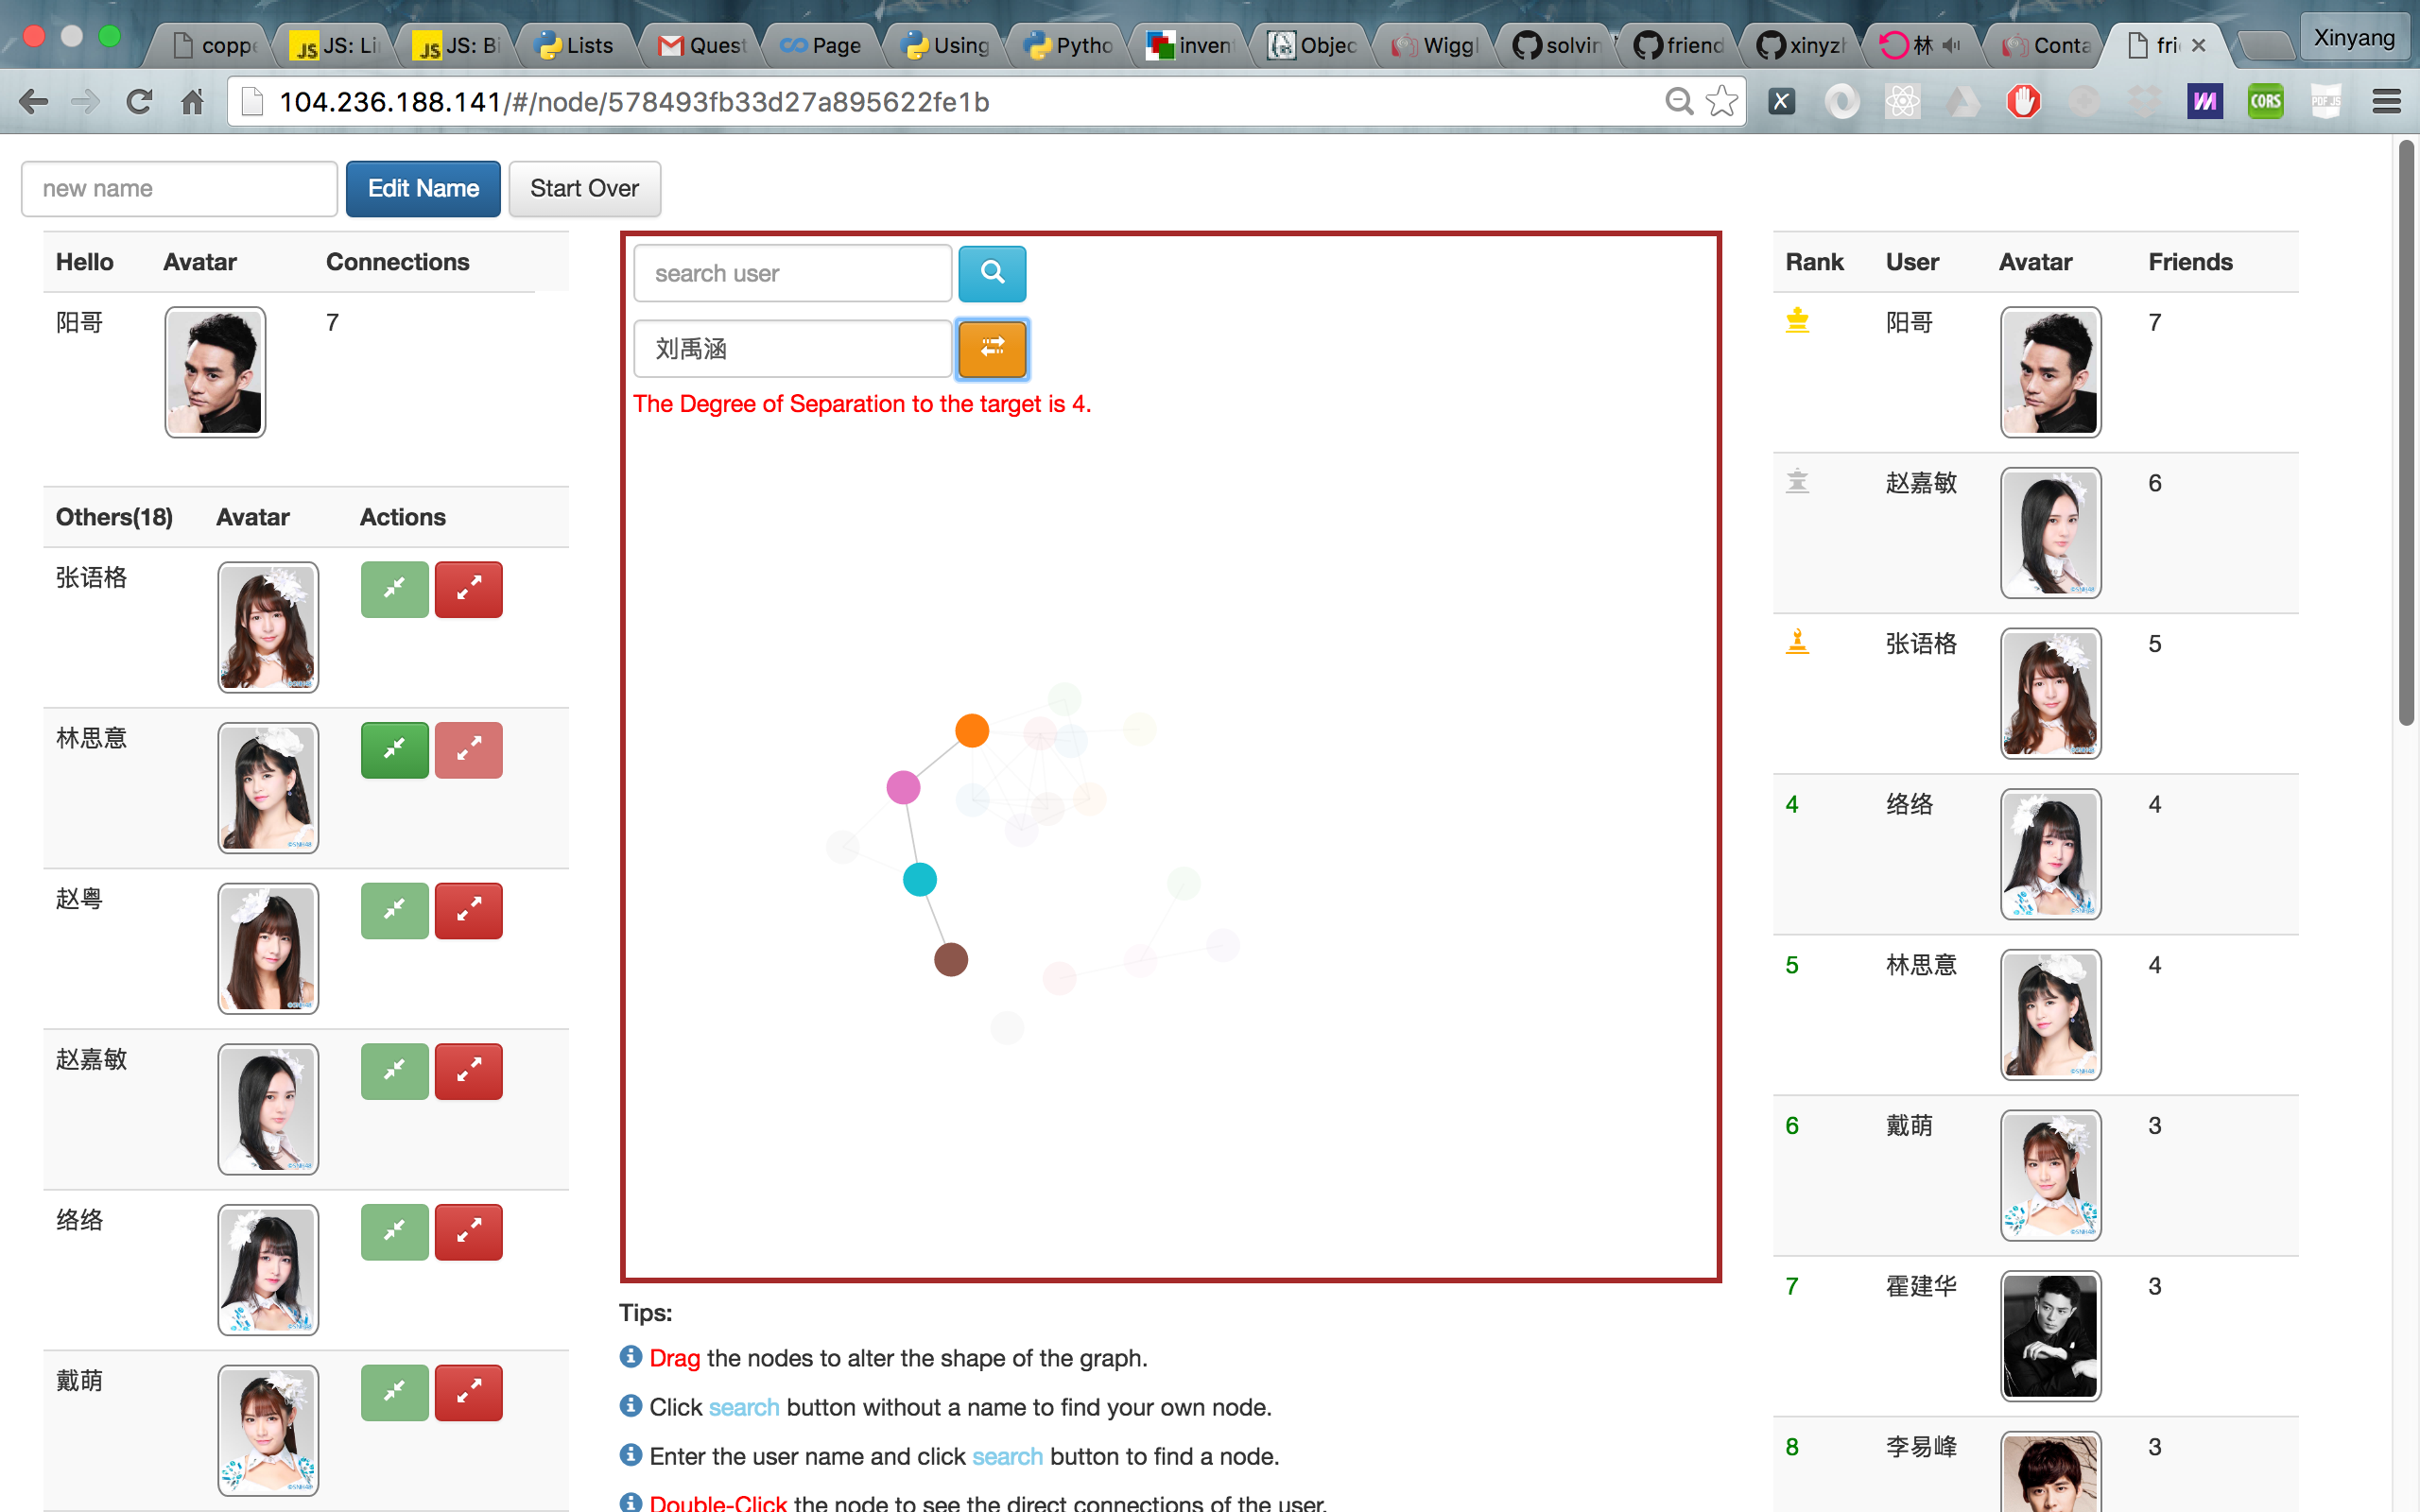Click red disconnect icon for 戴萌

468,1392
